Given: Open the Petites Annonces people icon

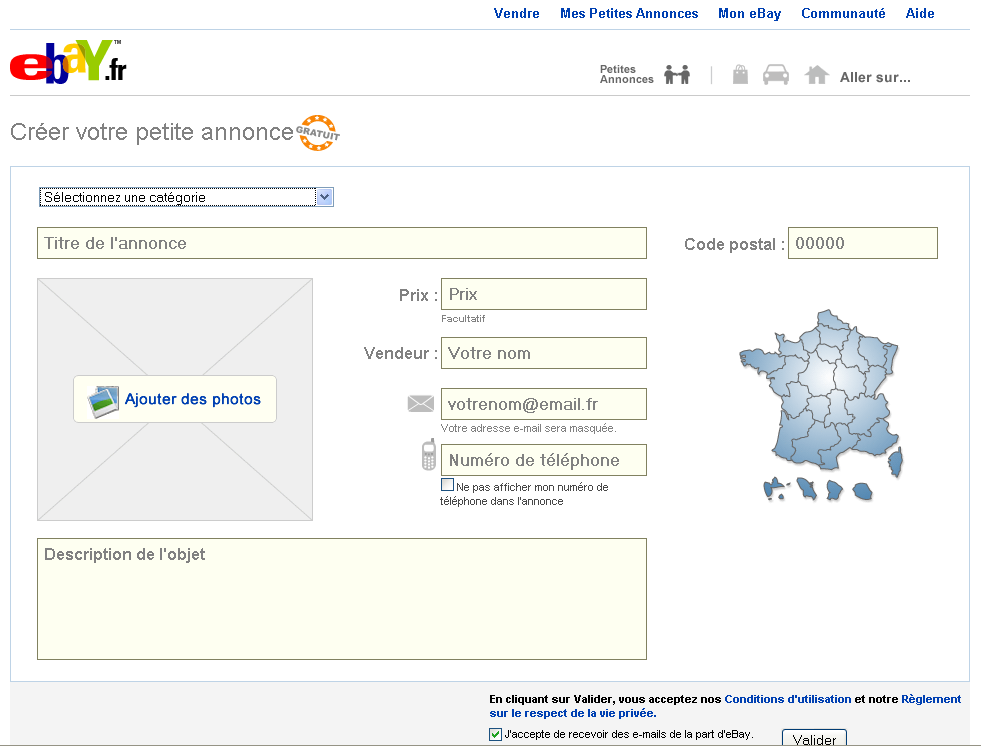Looking at the screenshot, I should (677, 74).
